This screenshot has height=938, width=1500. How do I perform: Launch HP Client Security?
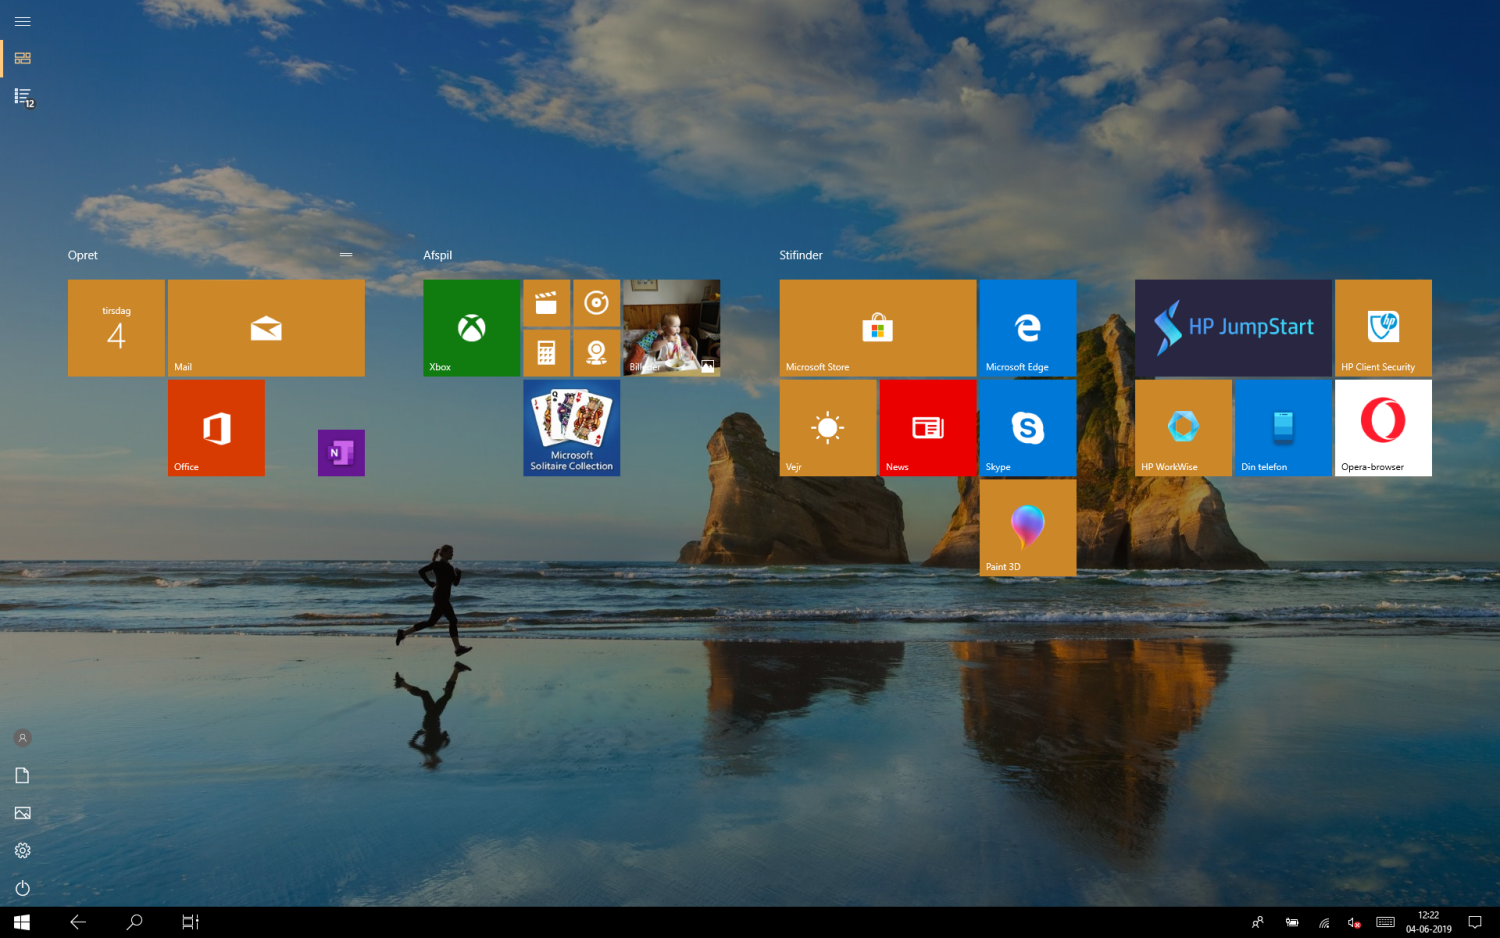click(x=1383, y=327)
